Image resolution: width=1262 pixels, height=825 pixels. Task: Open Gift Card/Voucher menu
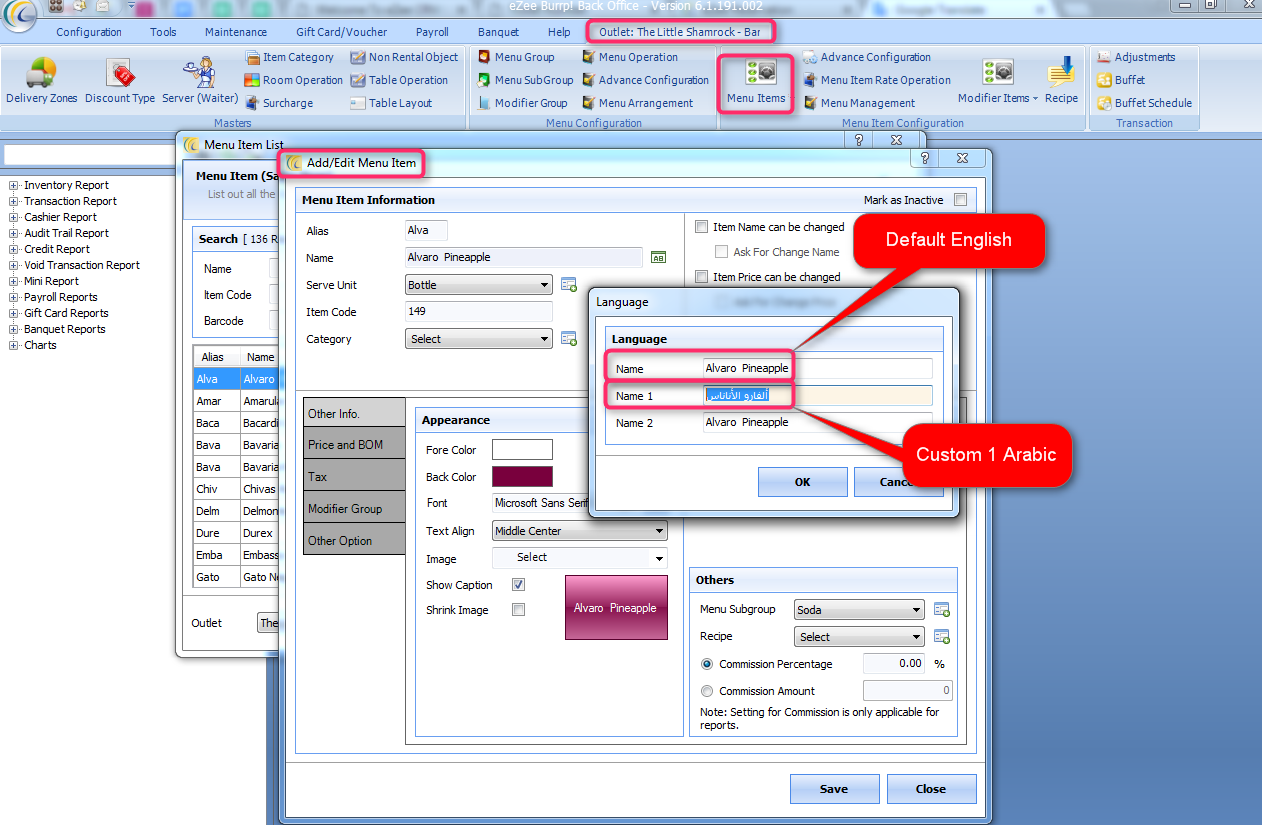[342, 32]
